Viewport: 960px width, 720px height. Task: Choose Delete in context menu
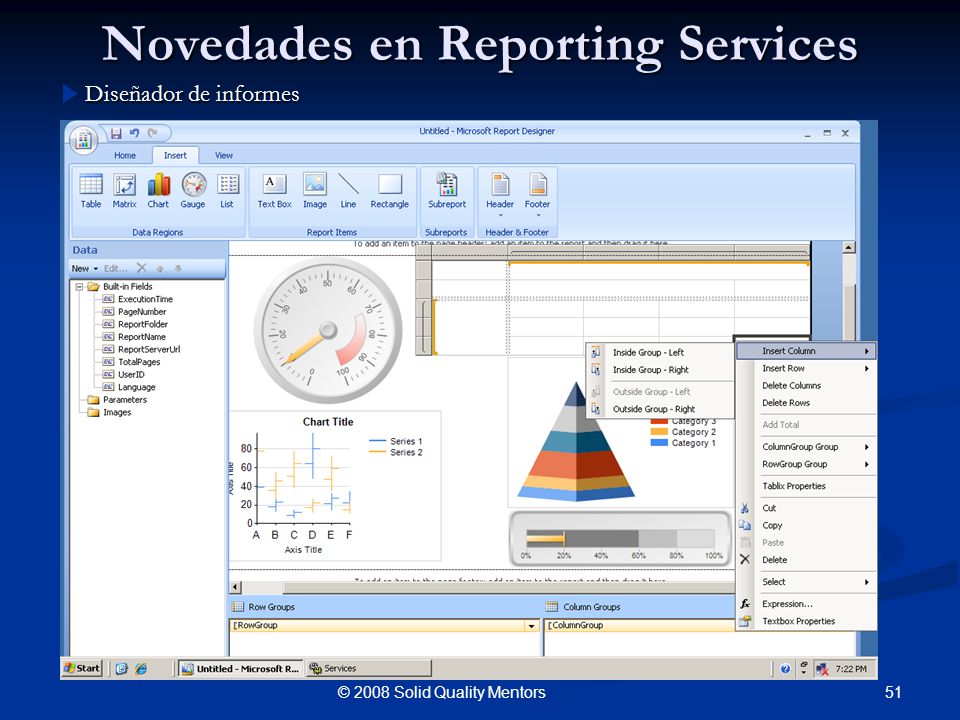806,560
